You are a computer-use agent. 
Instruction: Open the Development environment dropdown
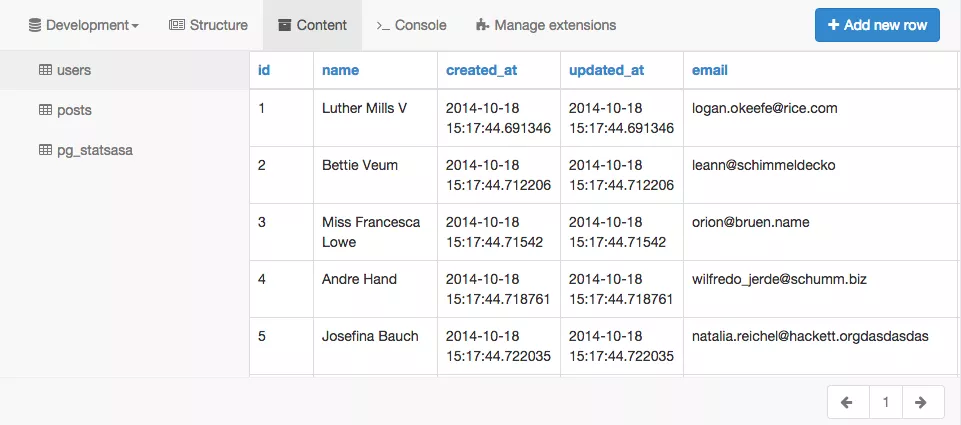click(84, 25)
